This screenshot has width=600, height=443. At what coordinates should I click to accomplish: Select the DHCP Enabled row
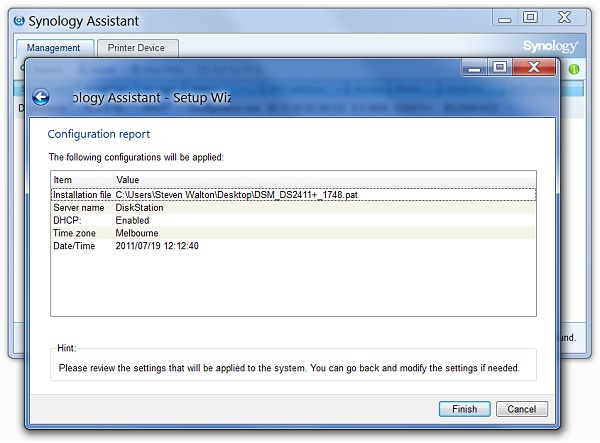[293, 220]
